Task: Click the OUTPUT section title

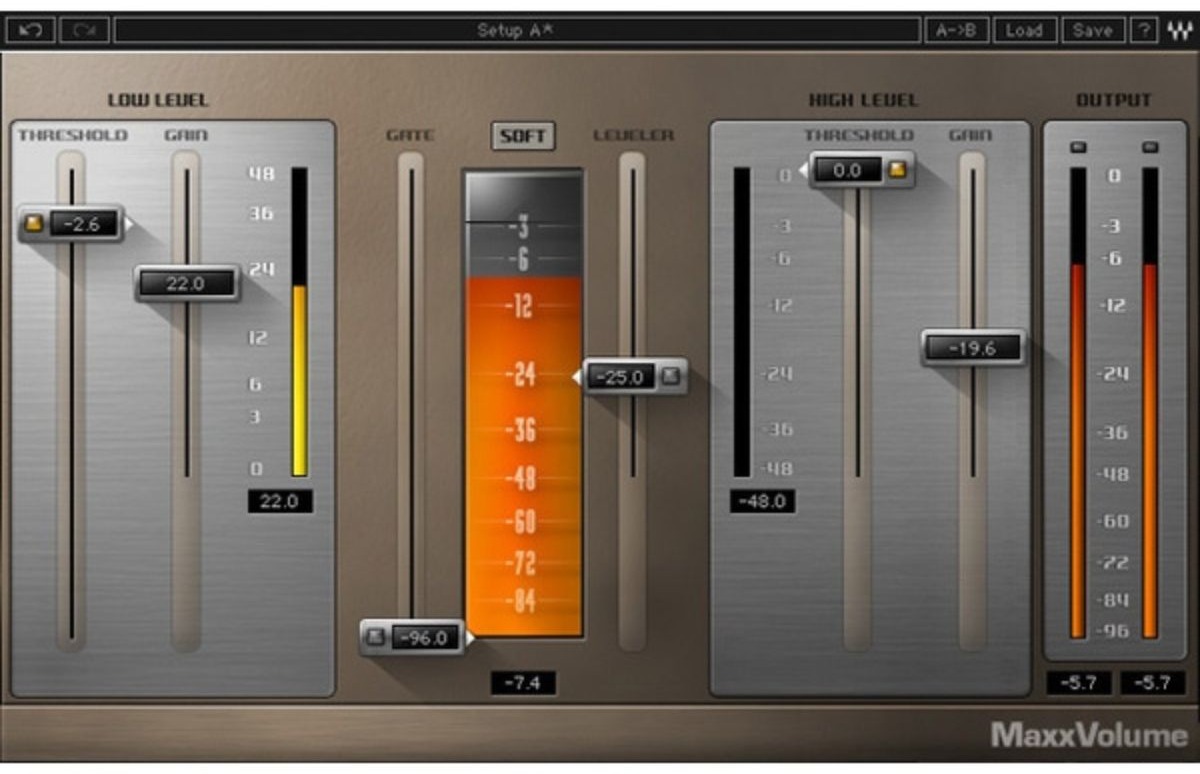Action: pos(1113,100)
